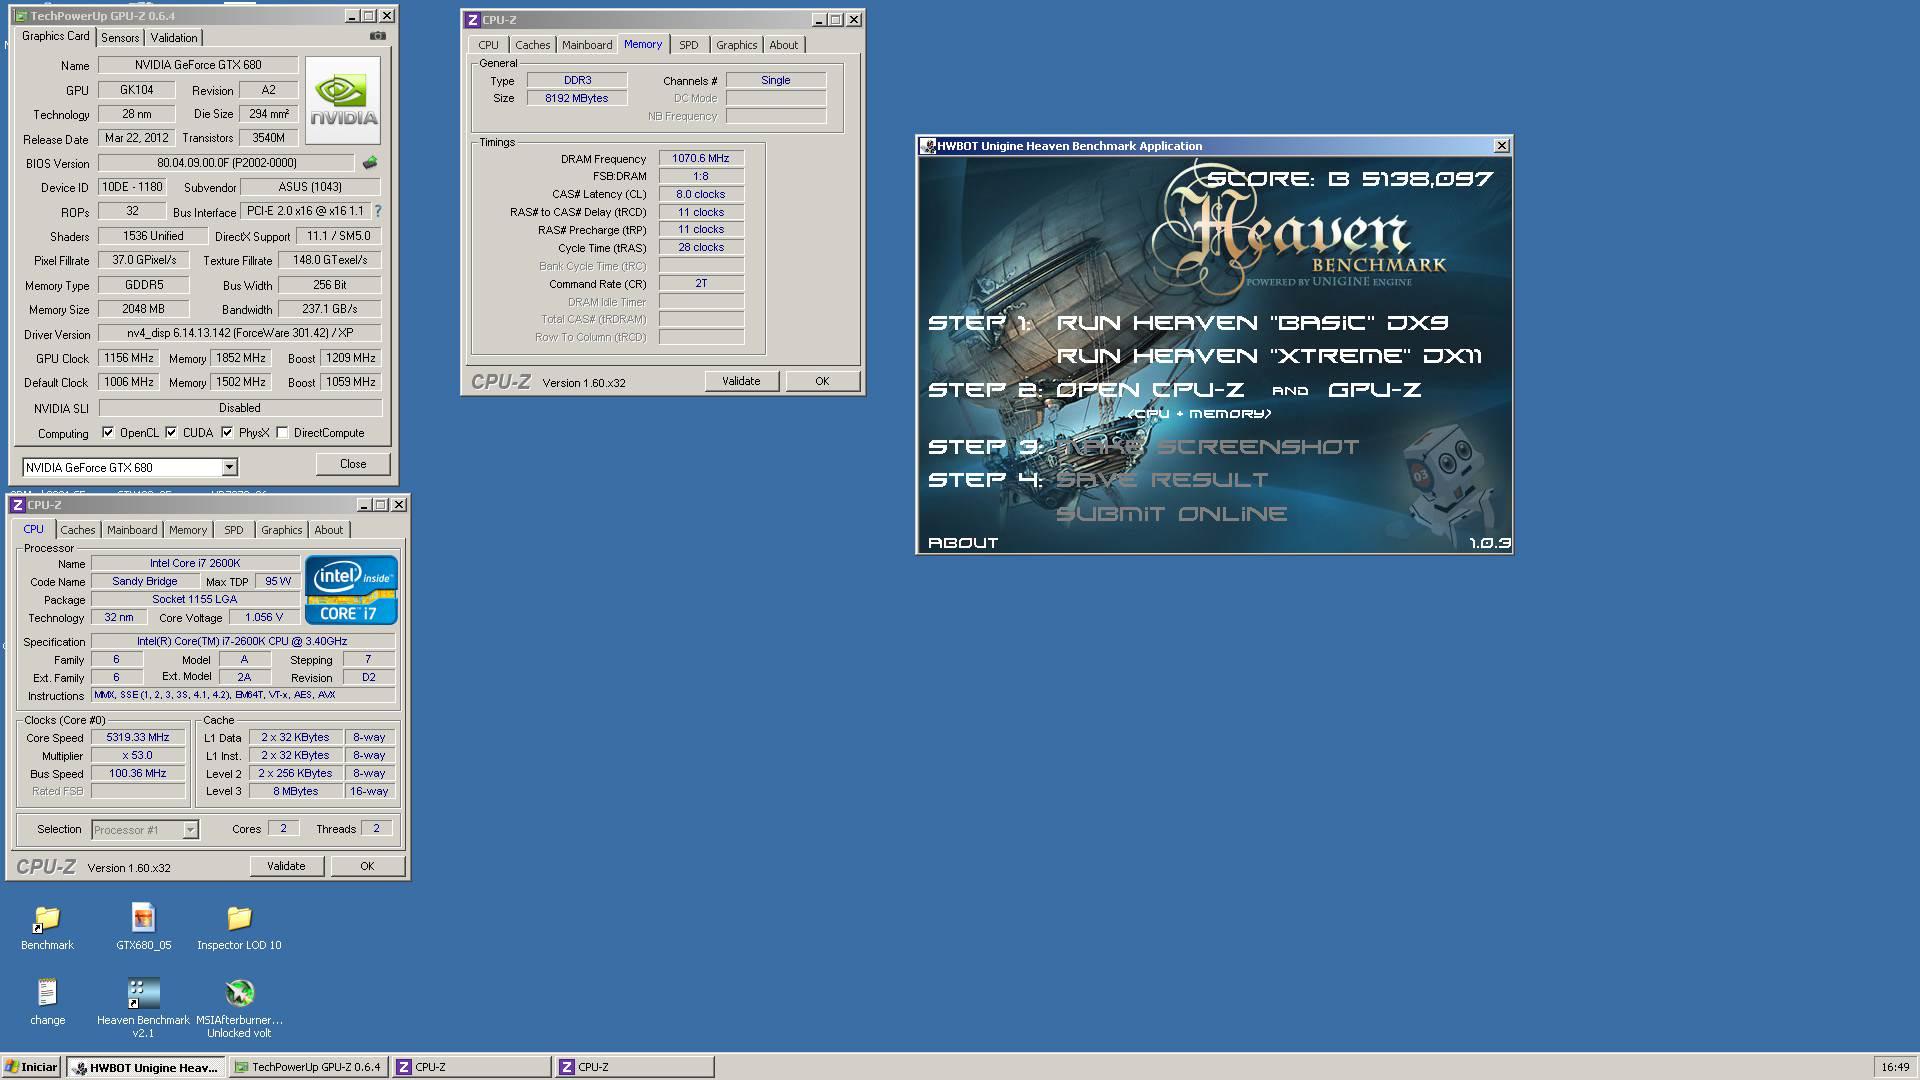Screen dimensions: 1920x1080
Task: Click the BIOS Version field
Action: pos(226,163)
